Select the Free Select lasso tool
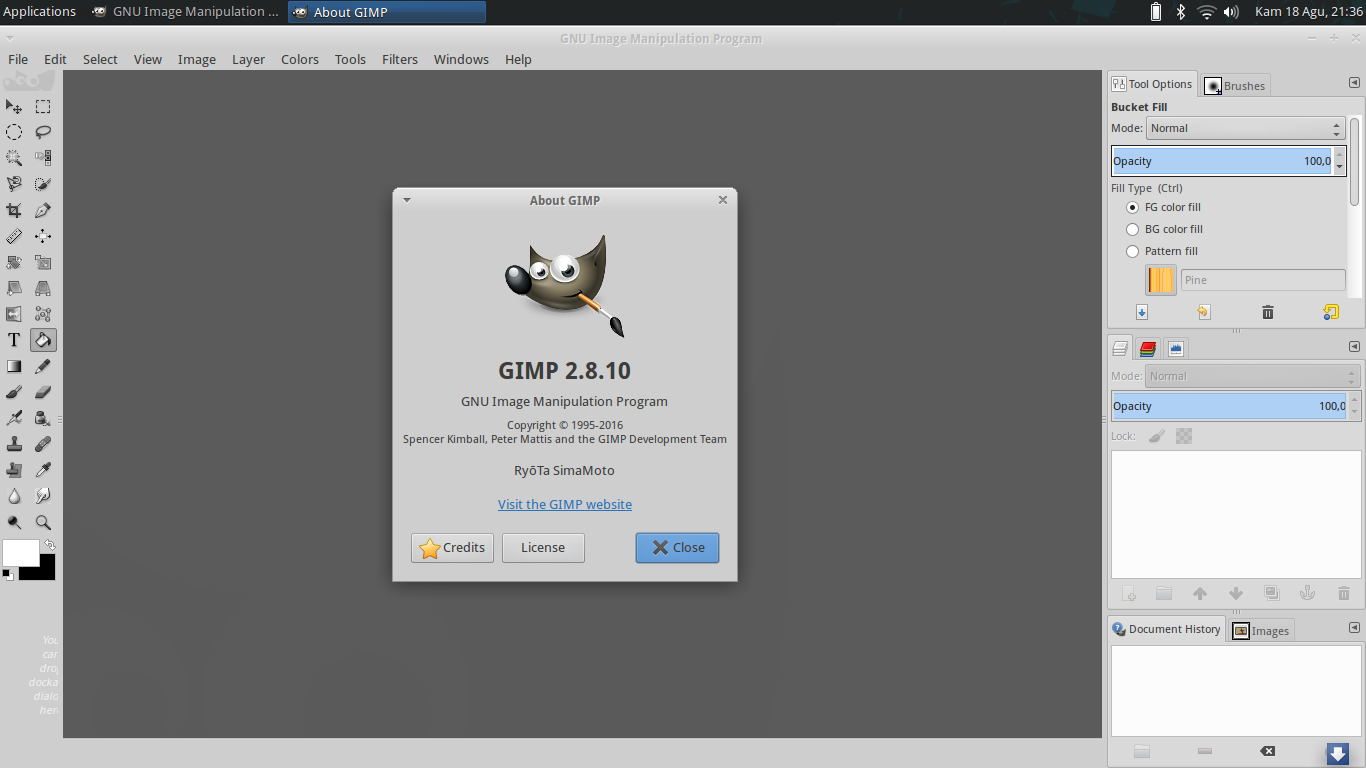The image size is (1366, 768). (43, 132)
